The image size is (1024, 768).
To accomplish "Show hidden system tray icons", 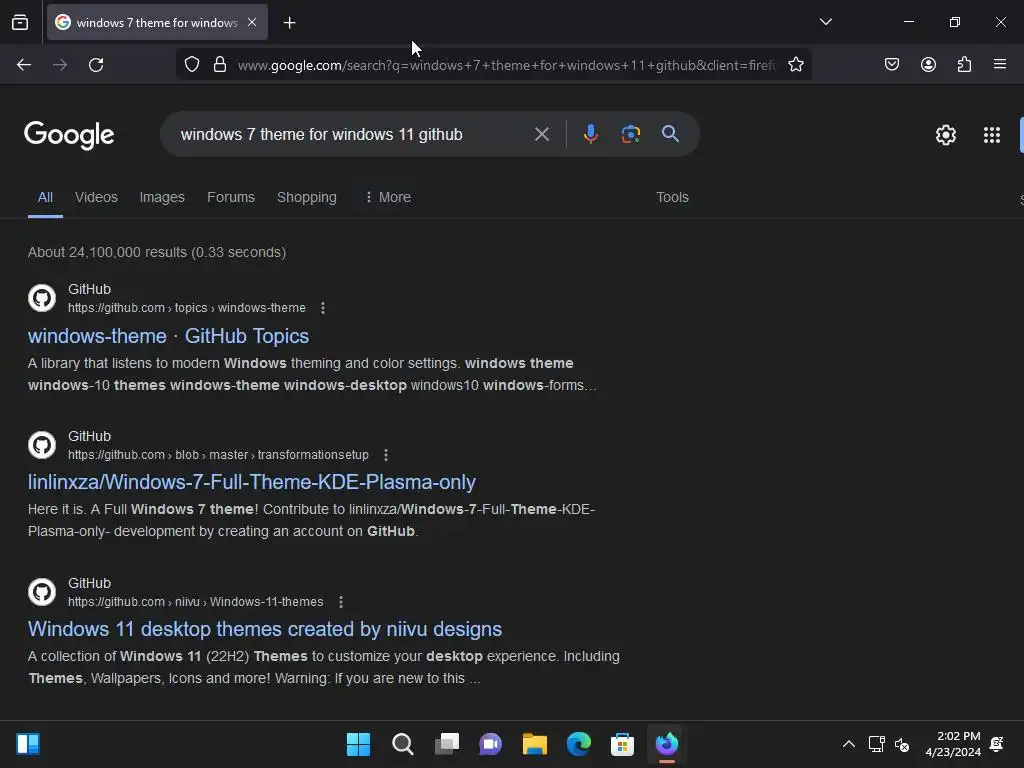I will [x=848, y=744].
